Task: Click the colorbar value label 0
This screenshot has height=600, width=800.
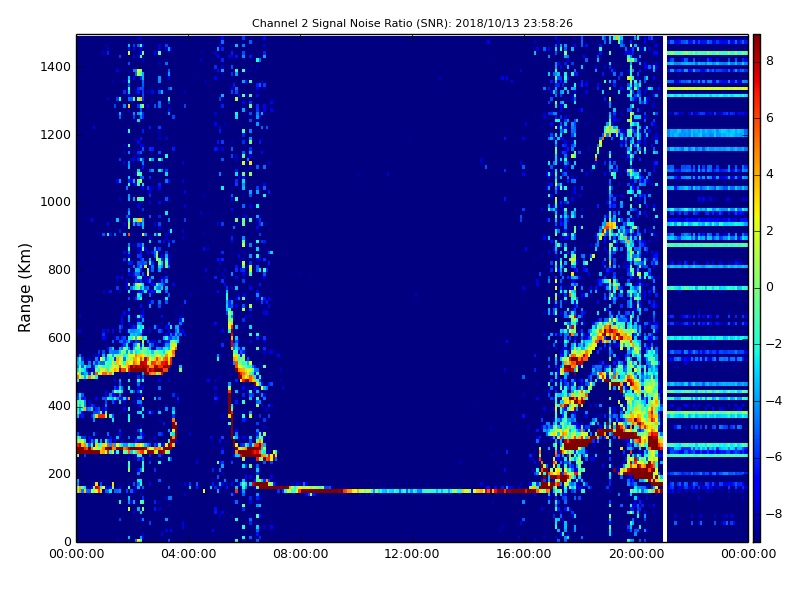Action: 770,287
